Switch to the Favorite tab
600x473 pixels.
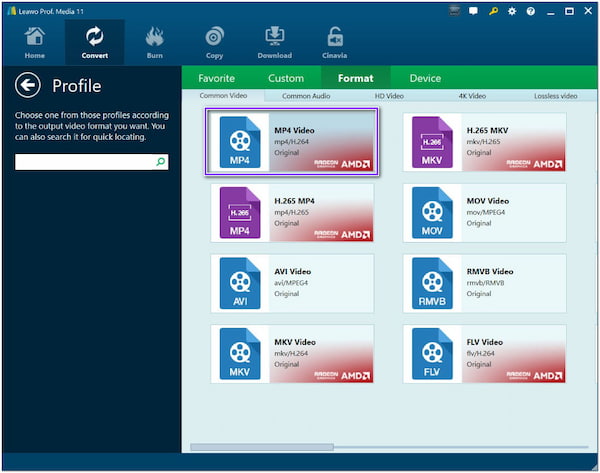(x=216, y=78)
